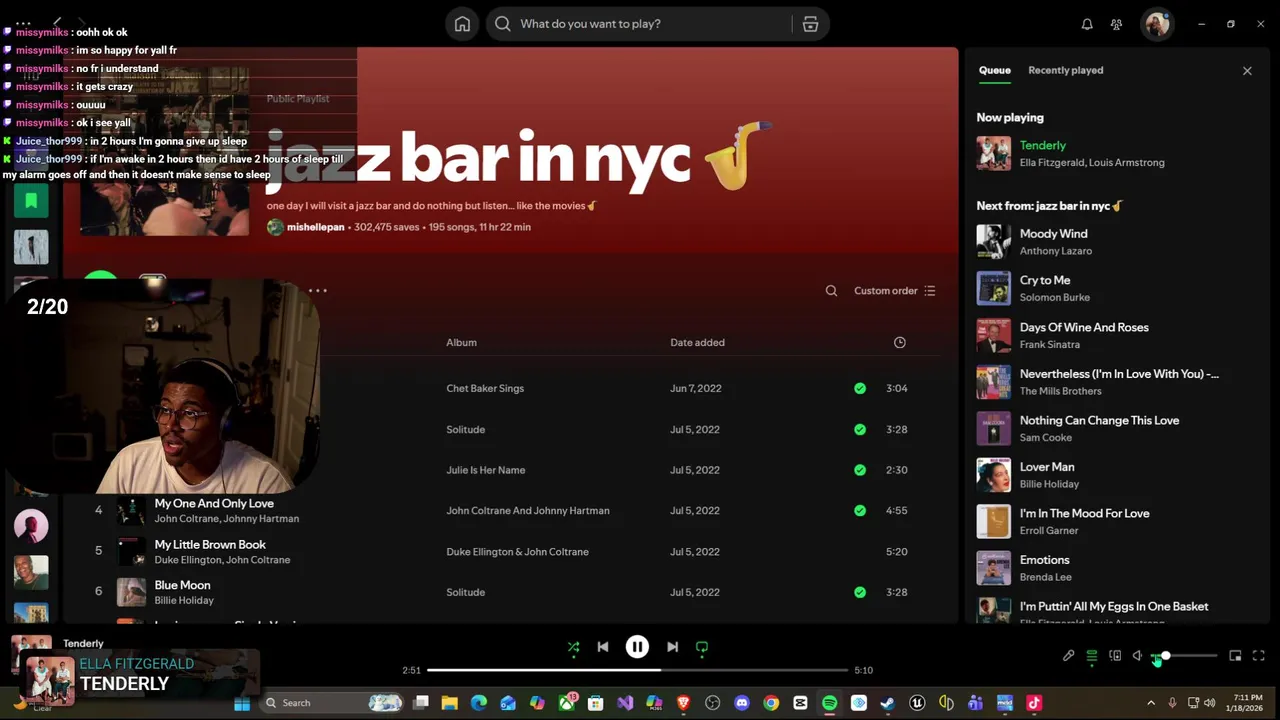Screen dimensions: 1280x720
Task: Open mishellepan's profile link
Action: point(315,227)
